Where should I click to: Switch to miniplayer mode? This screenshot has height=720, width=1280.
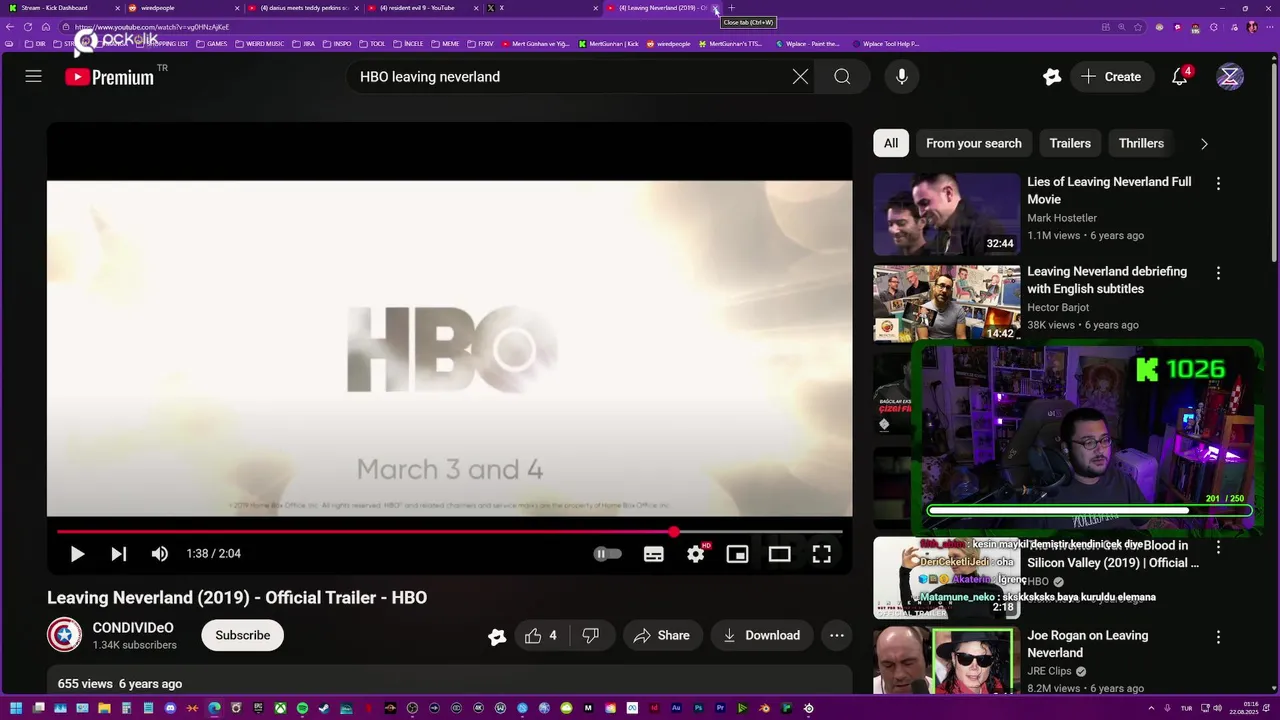point(737,554)
